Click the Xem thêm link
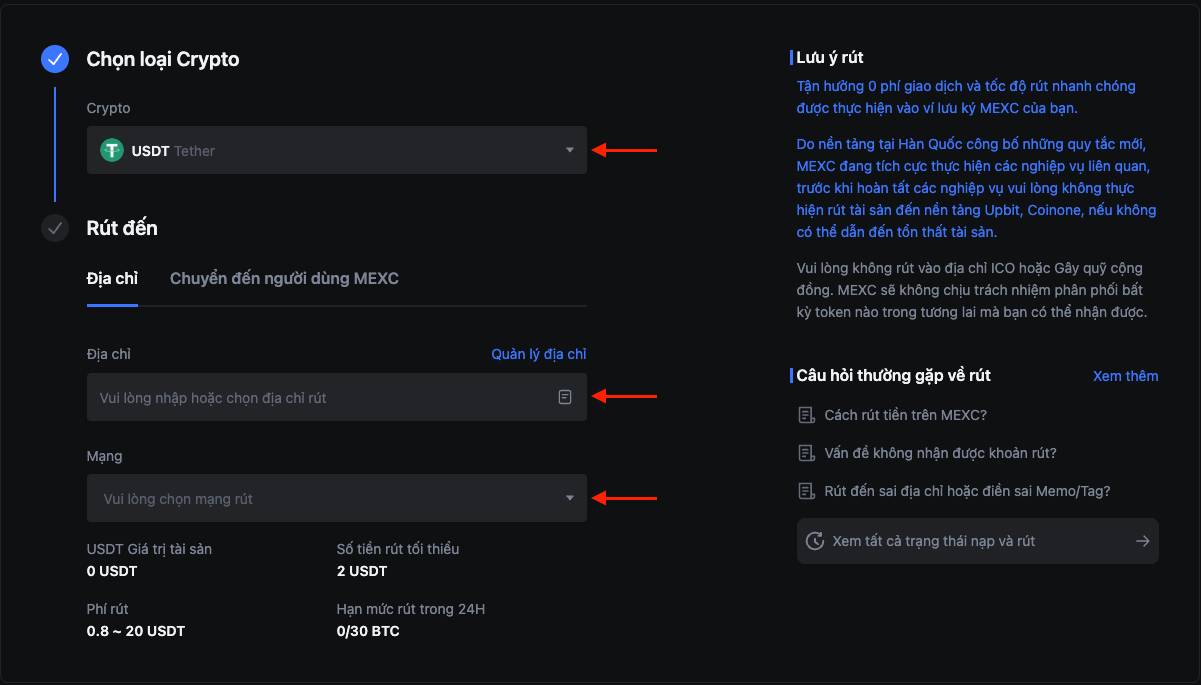Image resolution: width=1201 pixels, height=685 pixels. 1126,376
